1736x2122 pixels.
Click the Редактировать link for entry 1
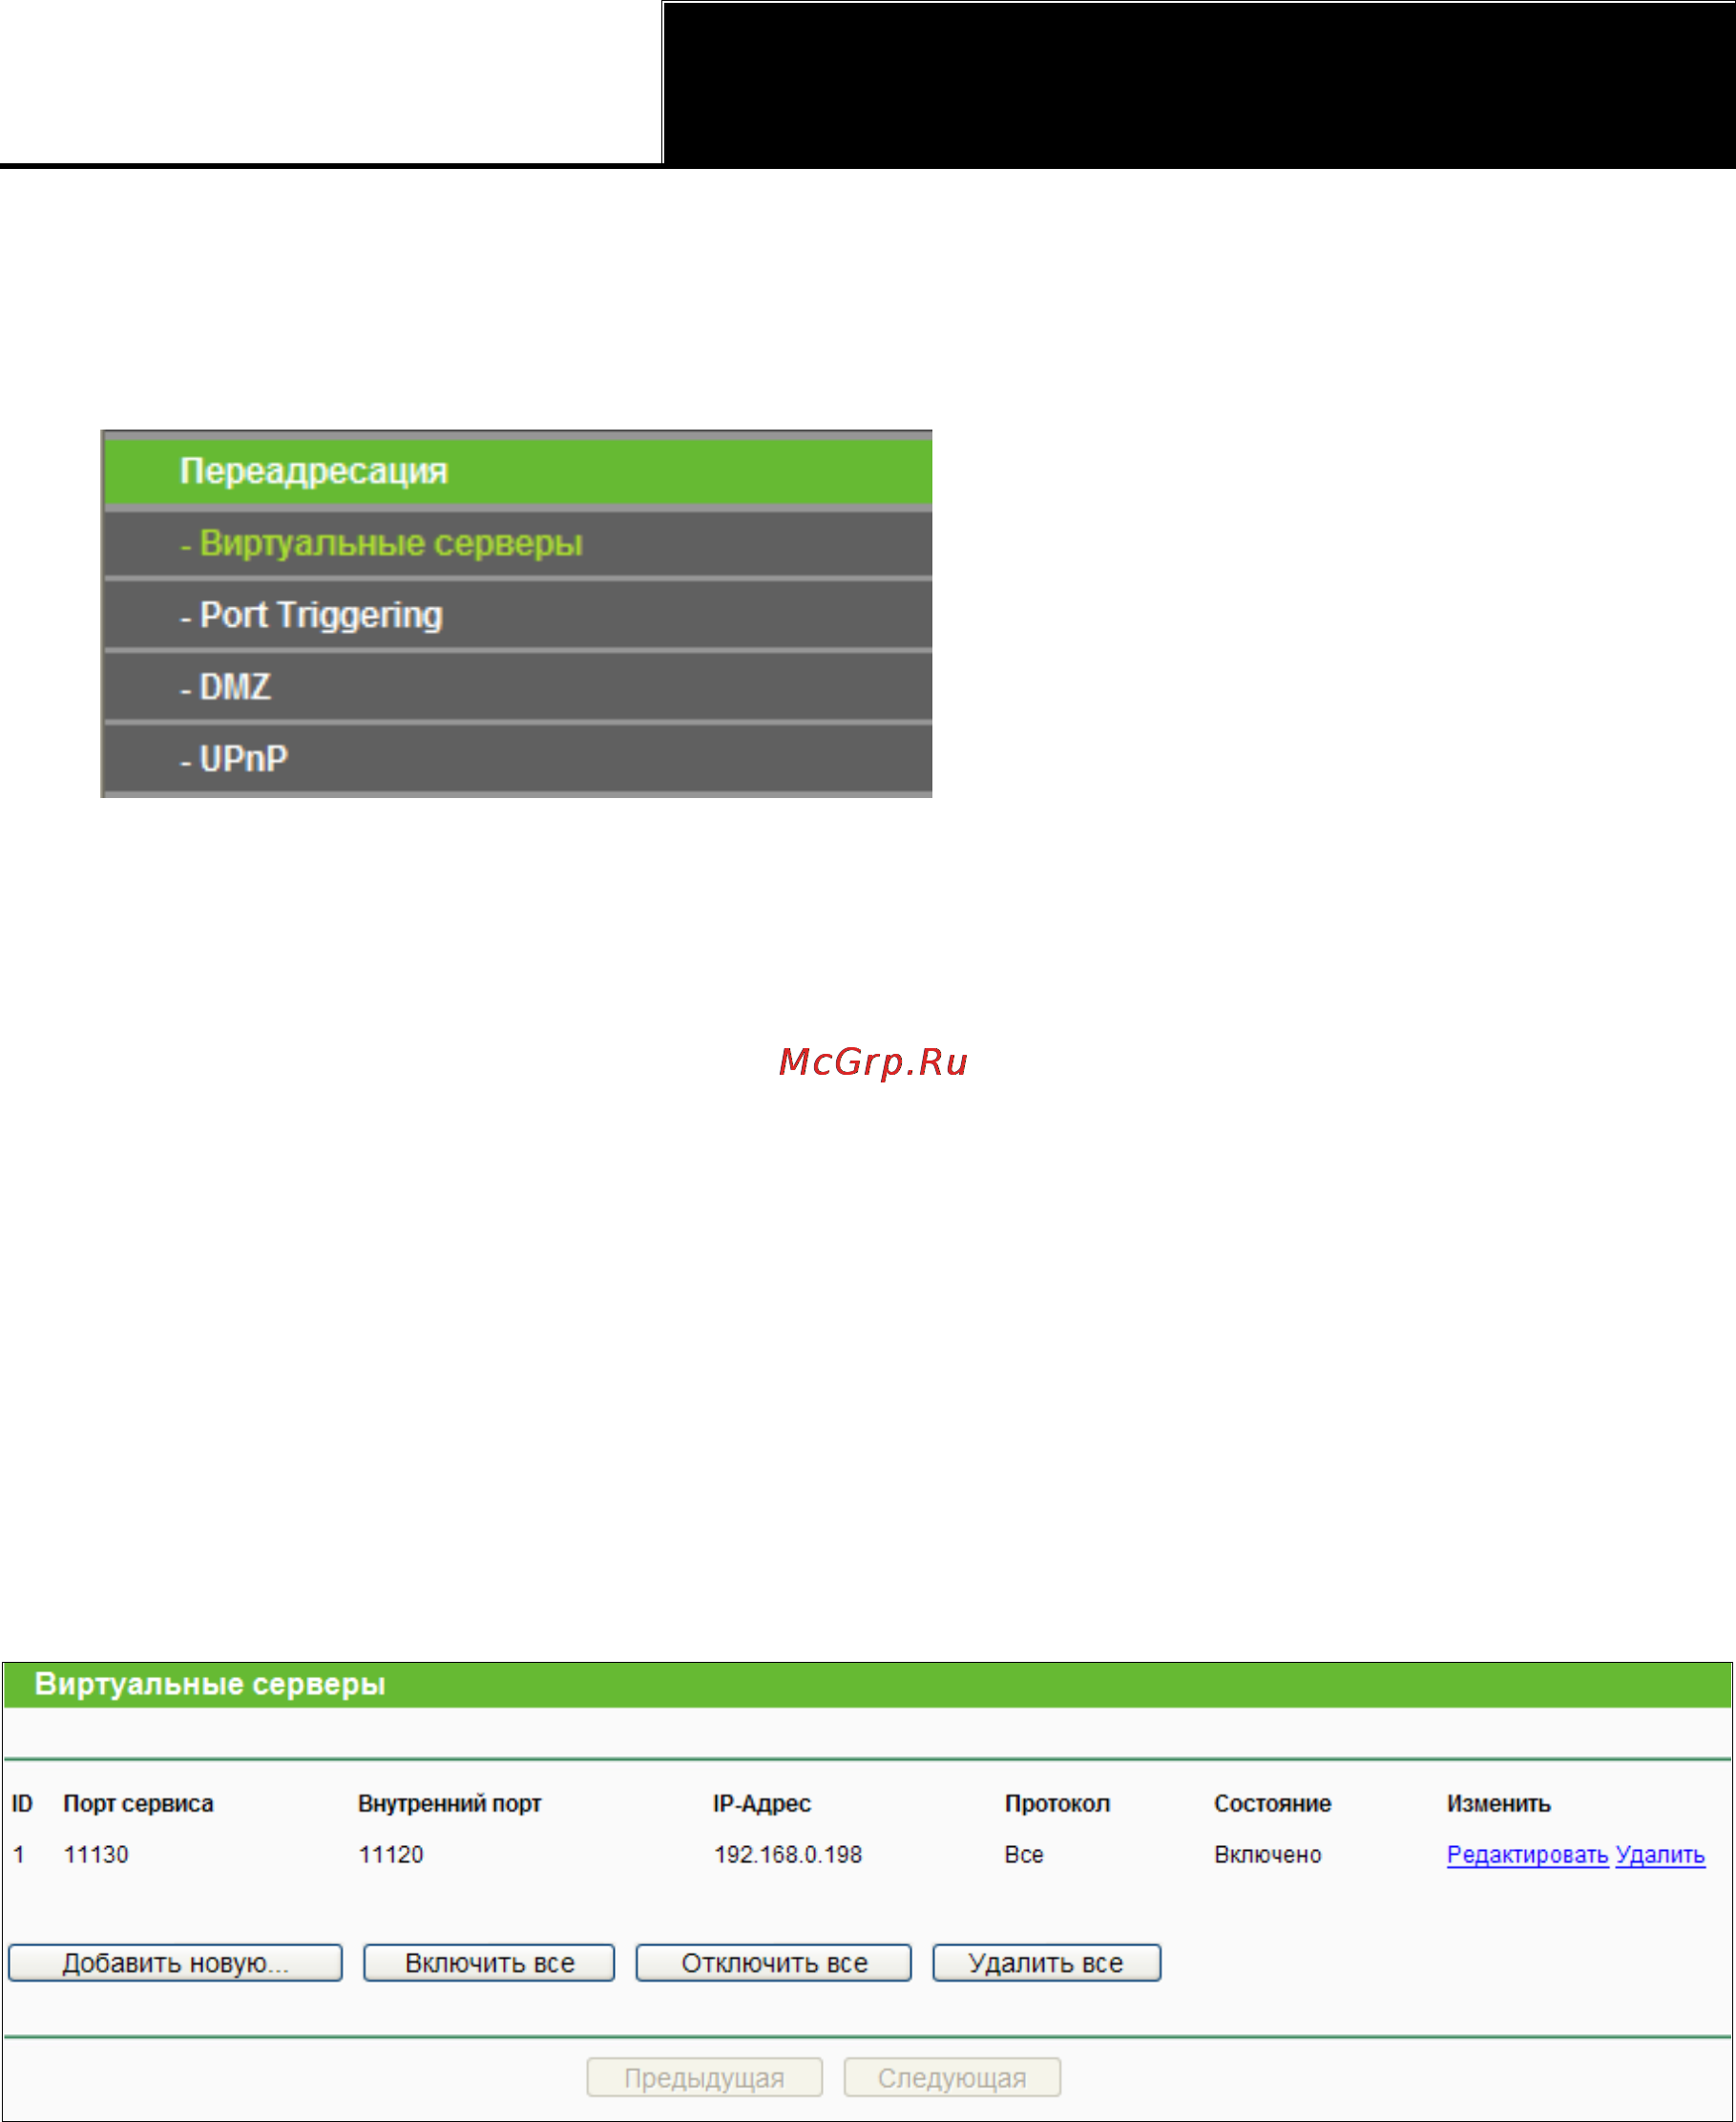1527,1855
